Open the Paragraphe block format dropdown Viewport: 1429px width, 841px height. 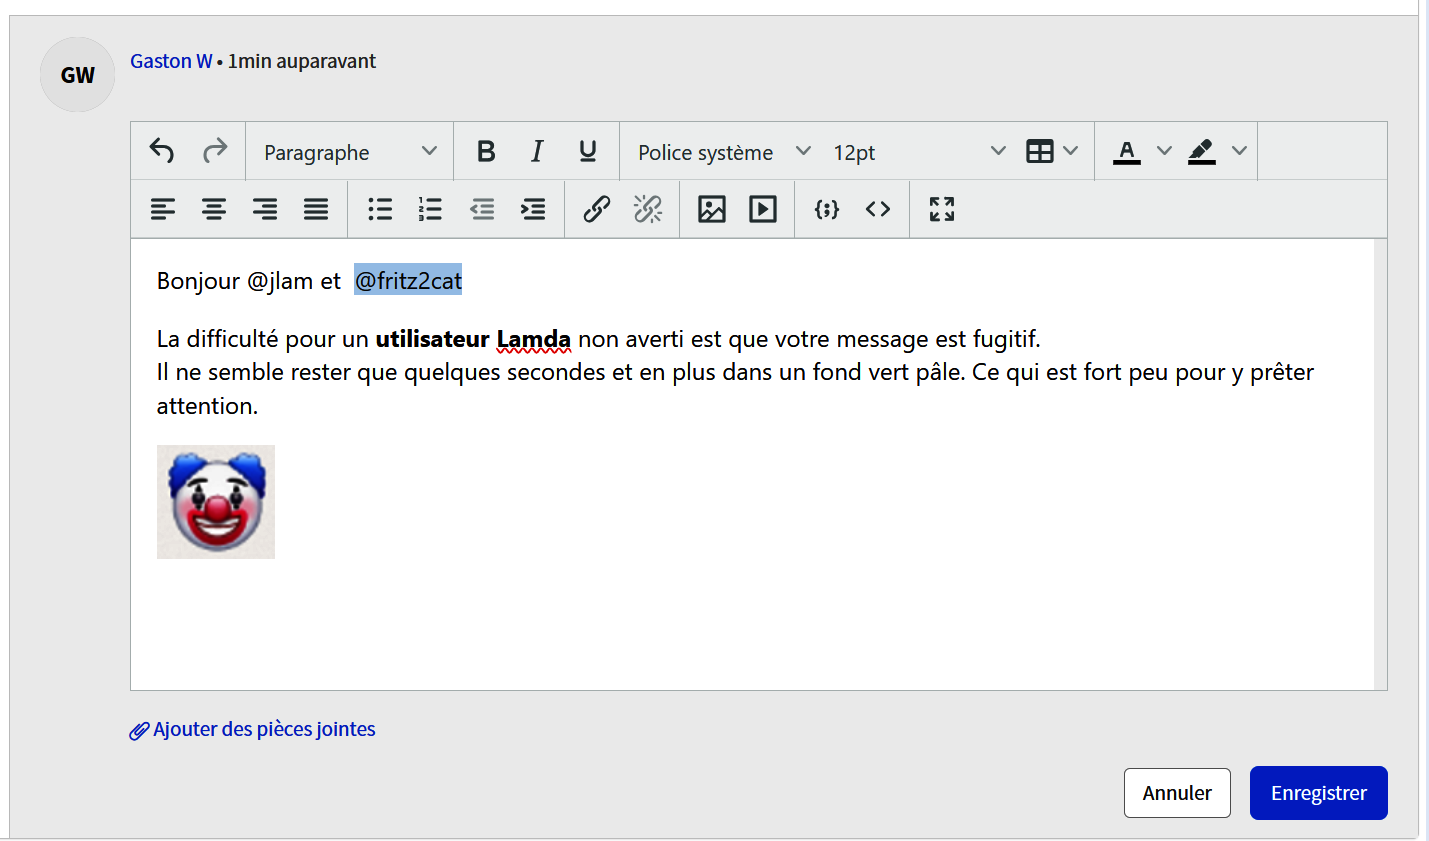point(350,152)
